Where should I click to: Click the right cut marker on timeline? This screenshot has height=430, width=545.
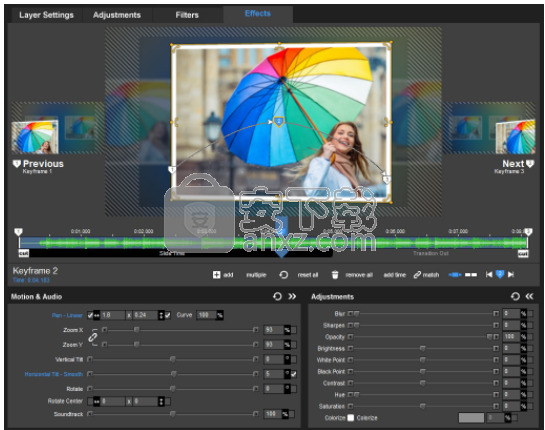tap(523, 253)
